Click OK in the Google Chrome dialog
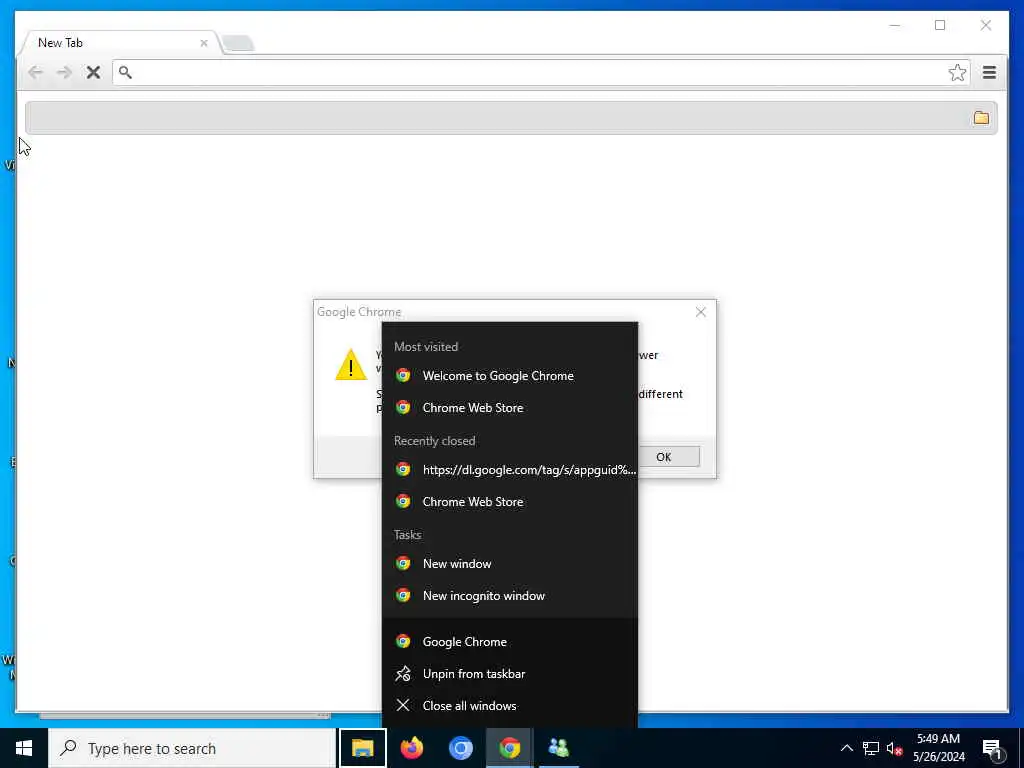This screenshot has height=768, width=1024. click(664, 457)
